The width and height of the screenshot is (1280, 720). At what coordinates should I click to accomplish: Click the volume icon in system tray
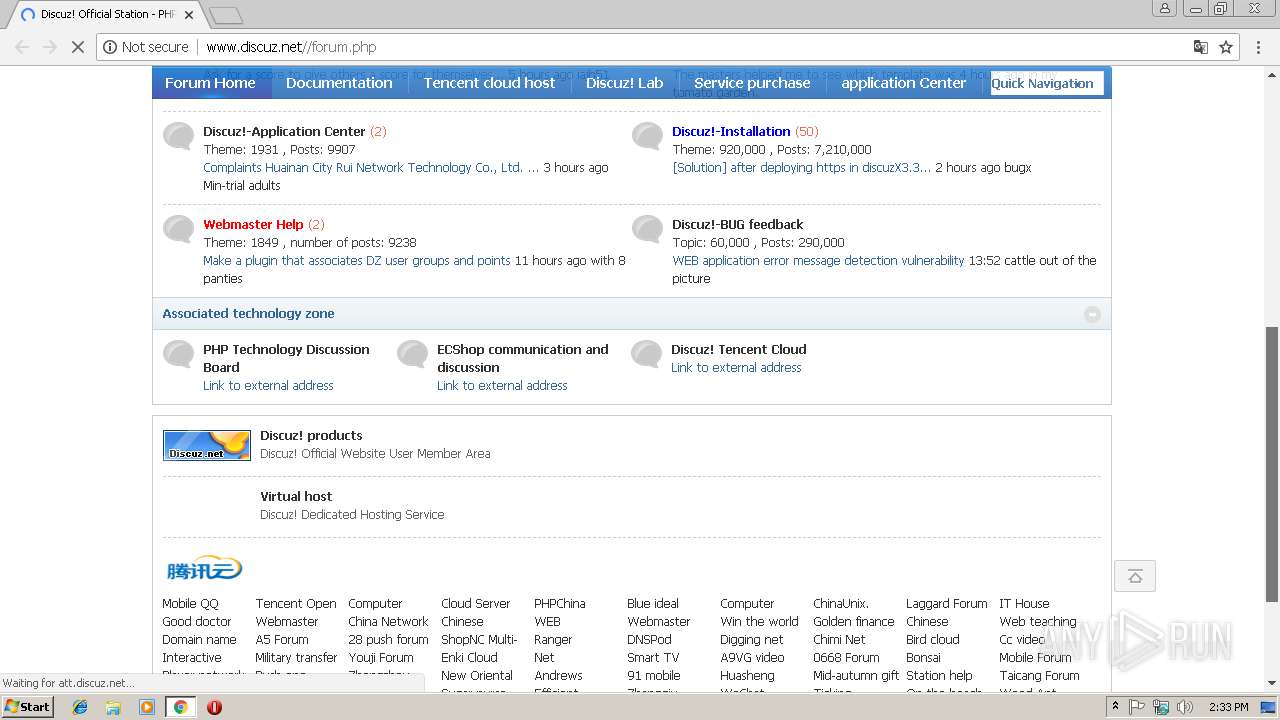(1185, 706)
